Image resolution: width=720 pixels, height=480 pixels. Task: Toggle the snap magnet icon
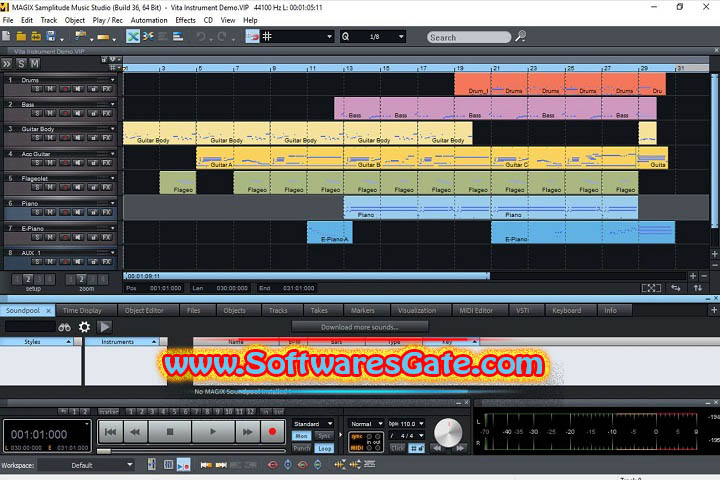point(253,36)
